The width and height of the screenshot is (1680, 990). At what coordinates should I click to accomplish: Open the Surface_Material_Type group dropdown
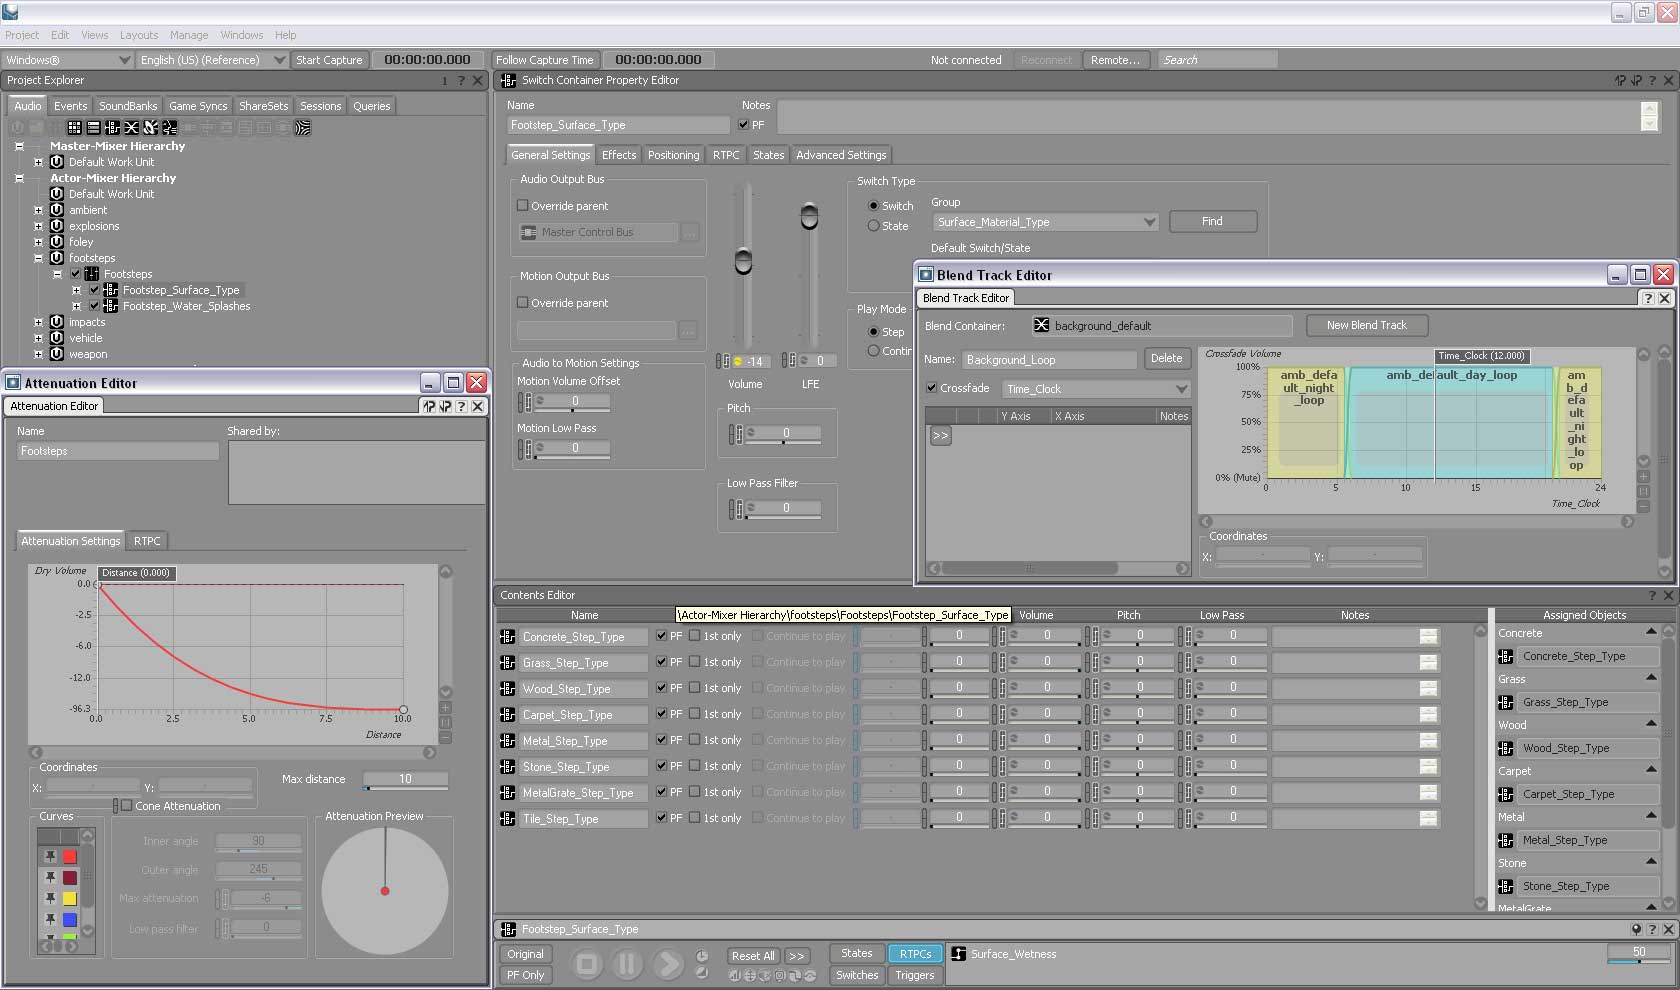click(x=1045, y=222)
